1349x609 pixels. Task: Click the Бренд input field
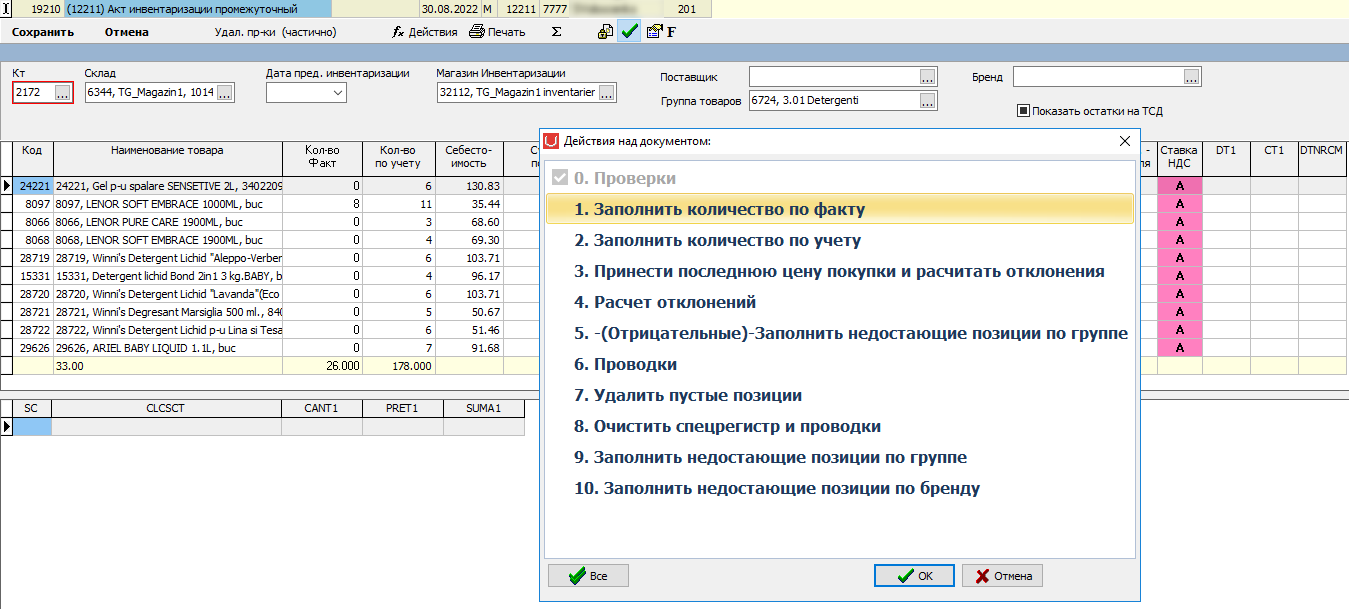pos(1098,77)
